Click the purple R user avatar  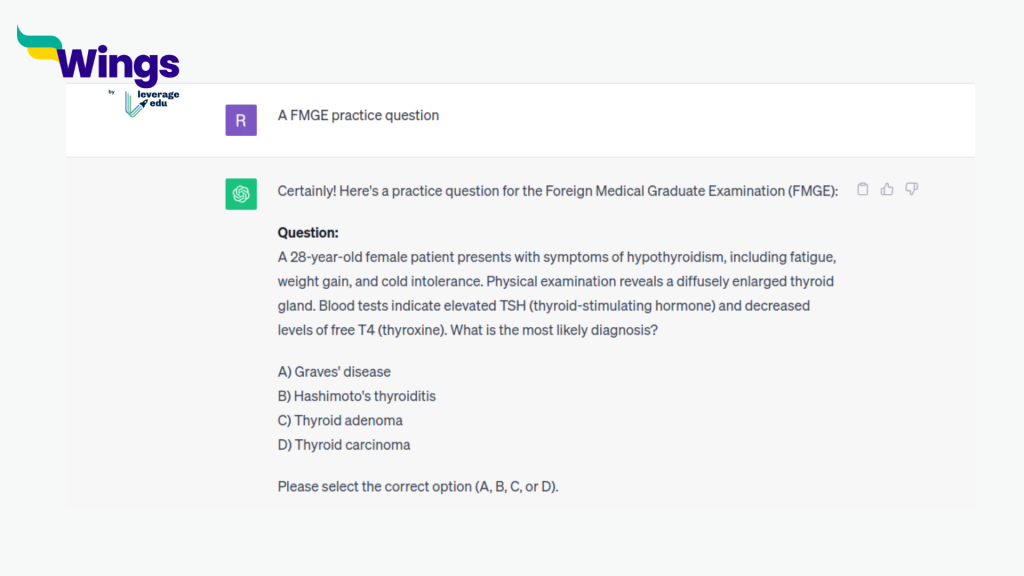click(240, 119)
